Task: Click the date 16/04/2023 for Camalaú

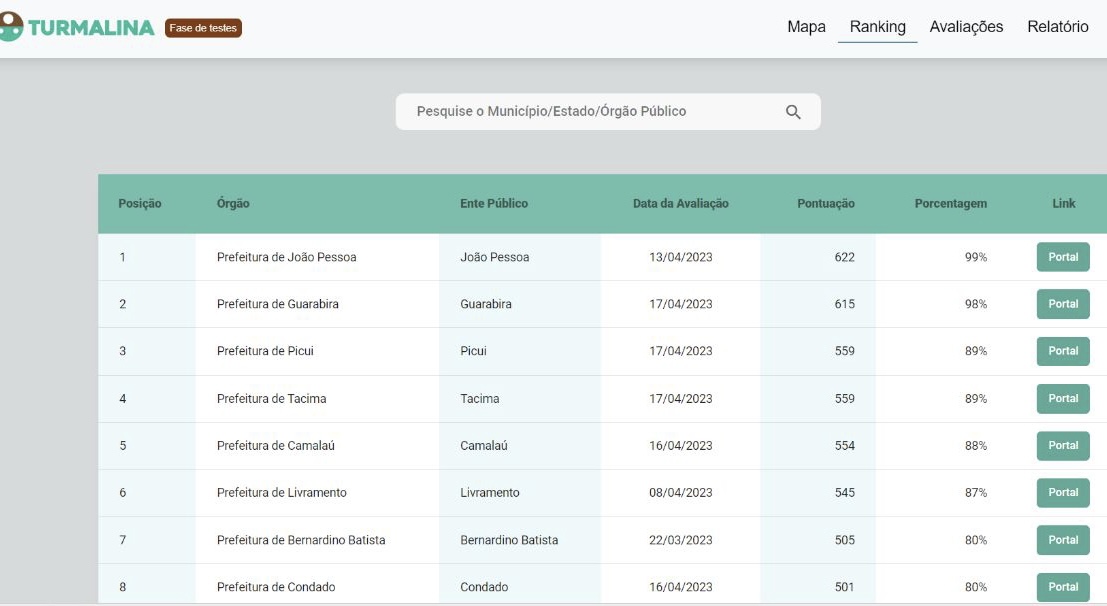Action: tap(681, 446)
